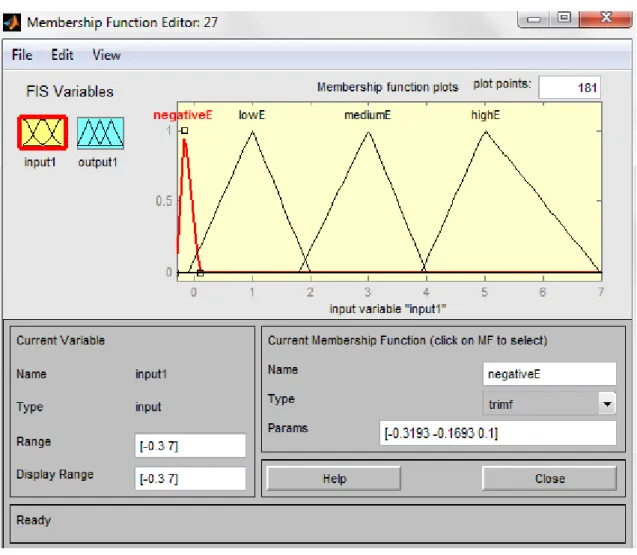Viewport: 637px width, 555px height.
Task: Click the output1 label under the icon
Action: [x=98, y=162]
